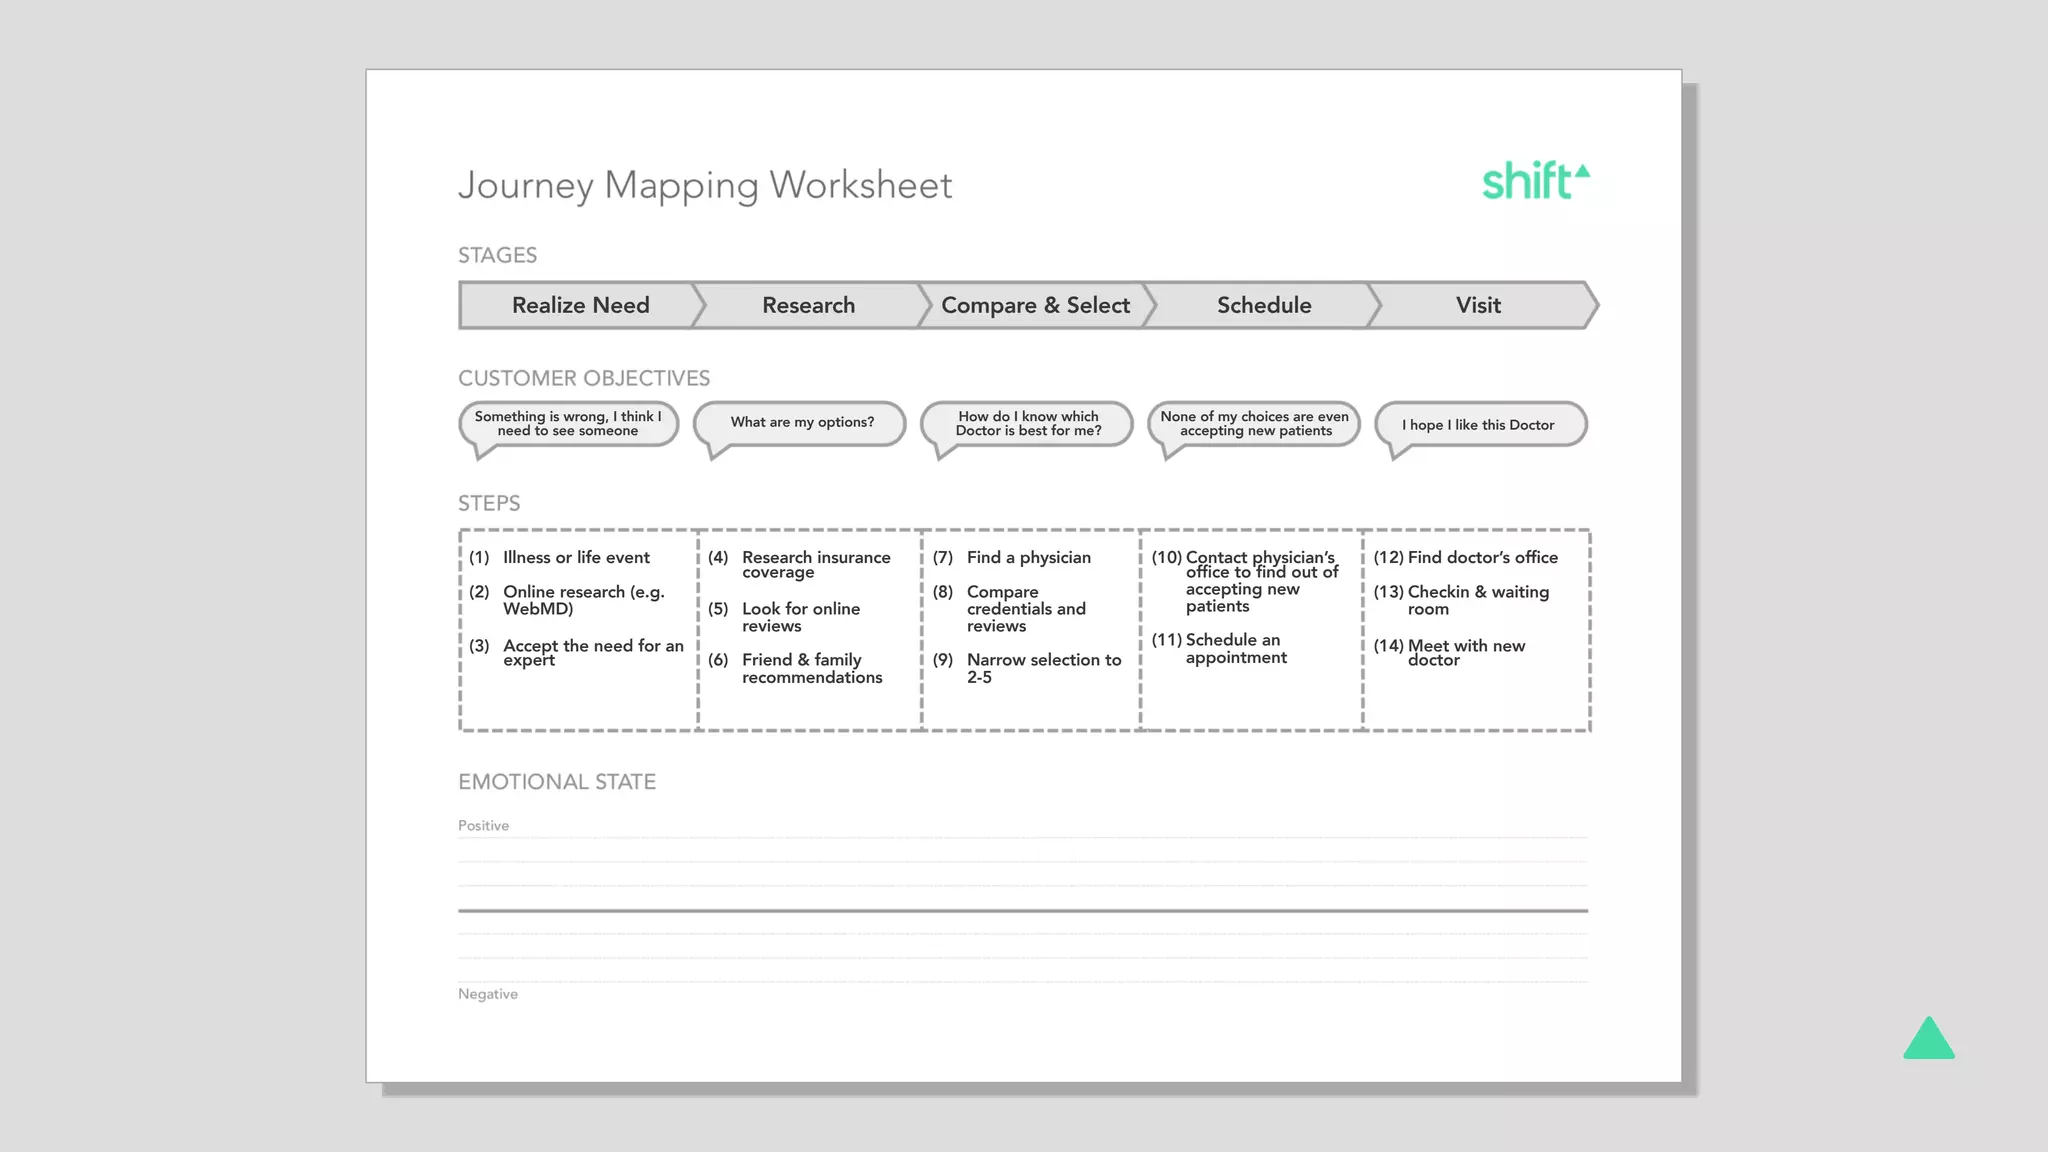
Task: Select the Research stage arrow
Action: coord(808,305)
